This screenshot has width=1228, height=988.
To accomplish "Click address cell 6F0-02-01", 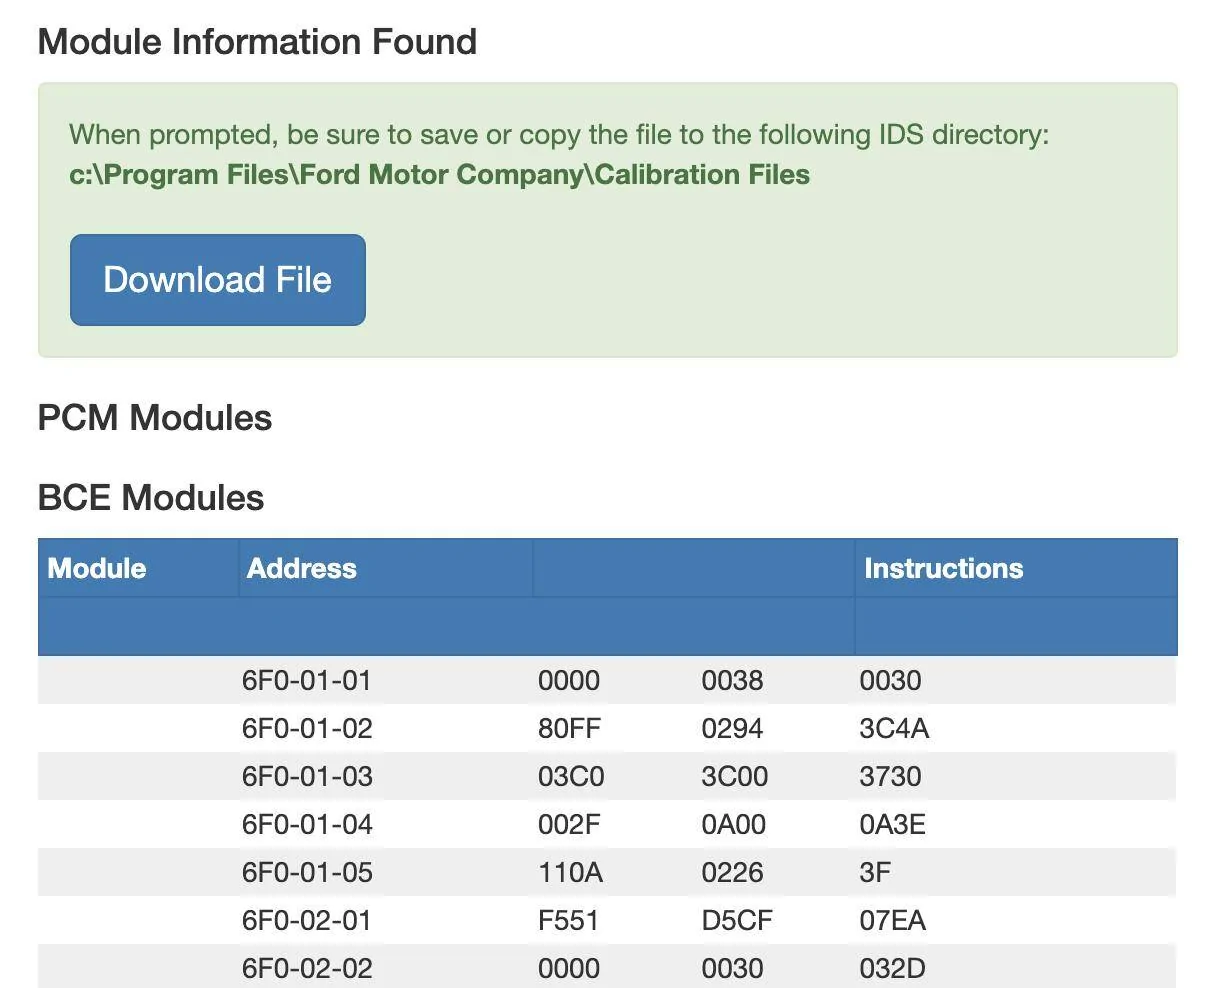I will [306, 921].
